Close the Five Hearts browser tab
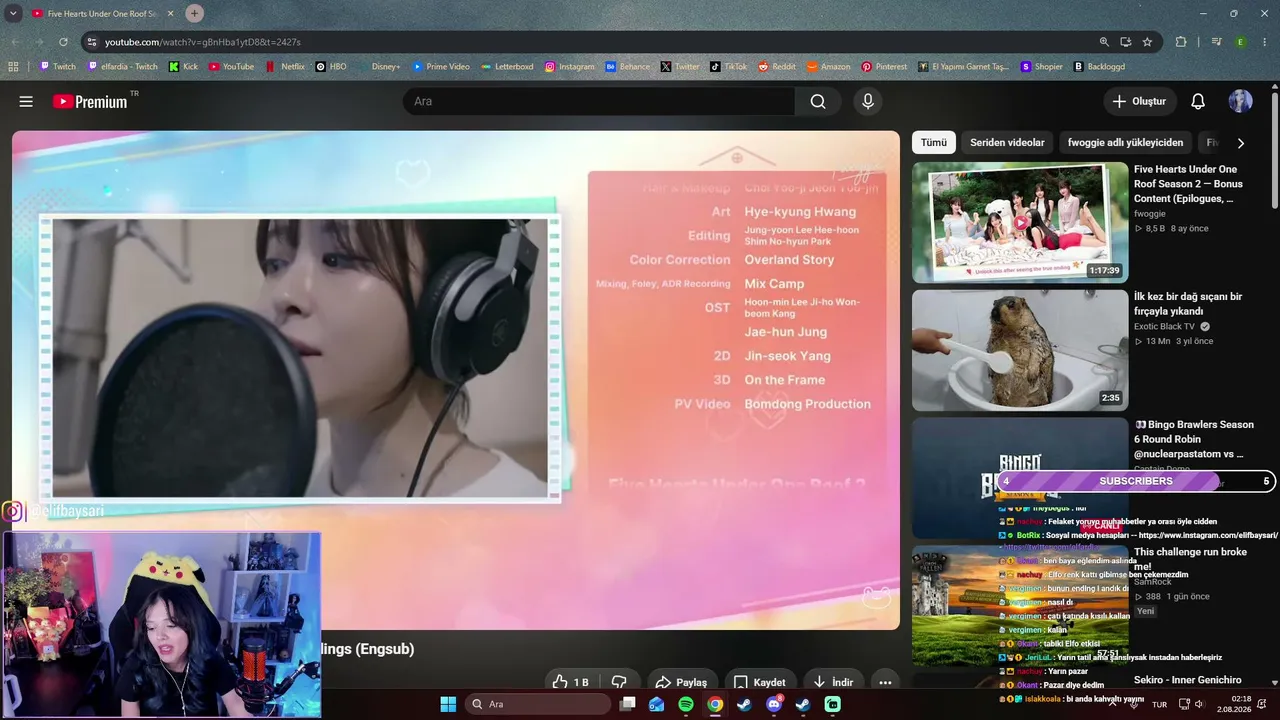This screenshot has width=1280, height=720. [x=168, y=14]
